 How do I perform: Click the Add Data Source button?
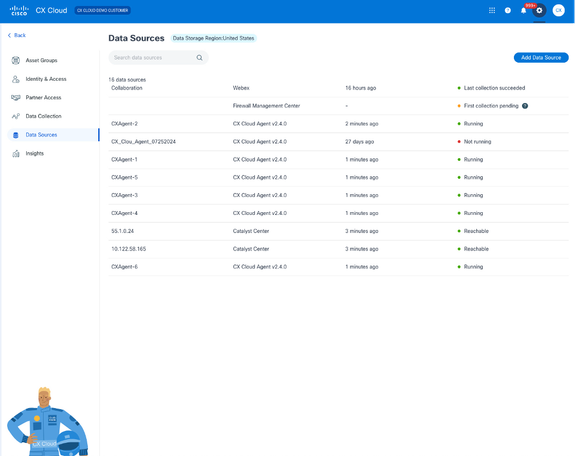pyautogui.click(x=541, y=58)
